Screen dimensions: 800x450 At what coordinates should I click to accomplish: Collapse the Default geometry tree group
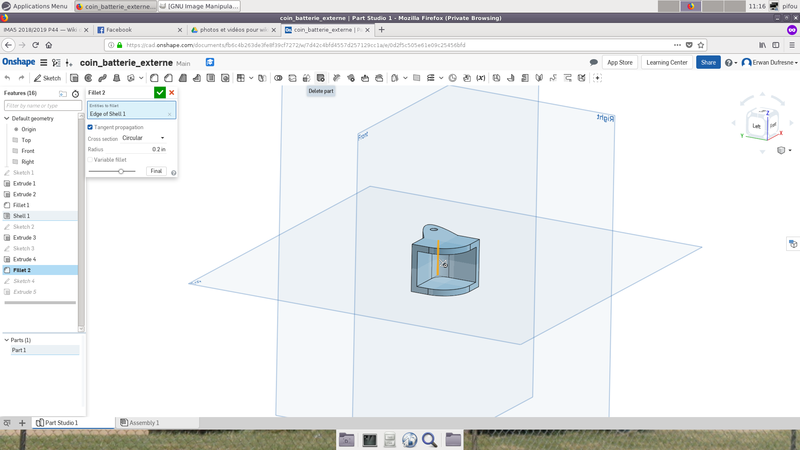[6, 118]
